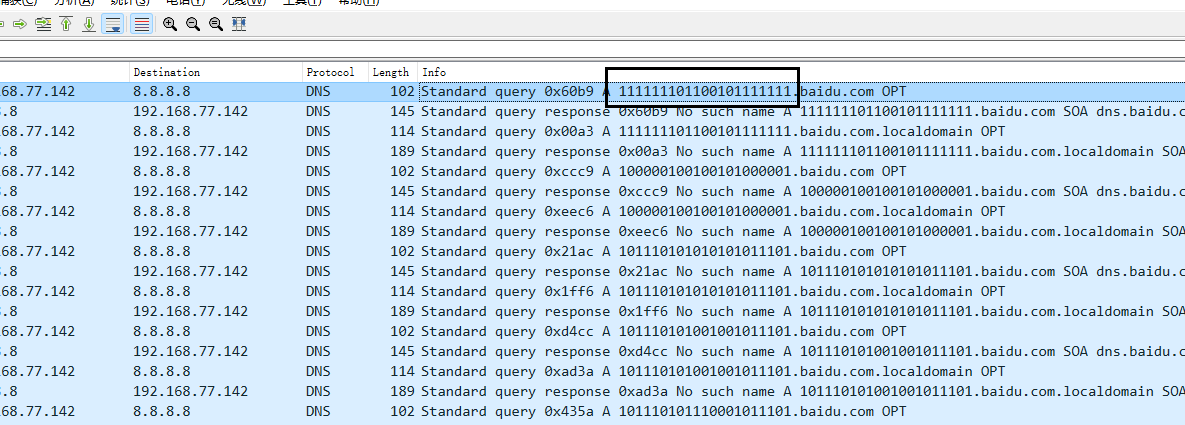
Task: Sort by the Destination column header
Action: coord(215,73)
